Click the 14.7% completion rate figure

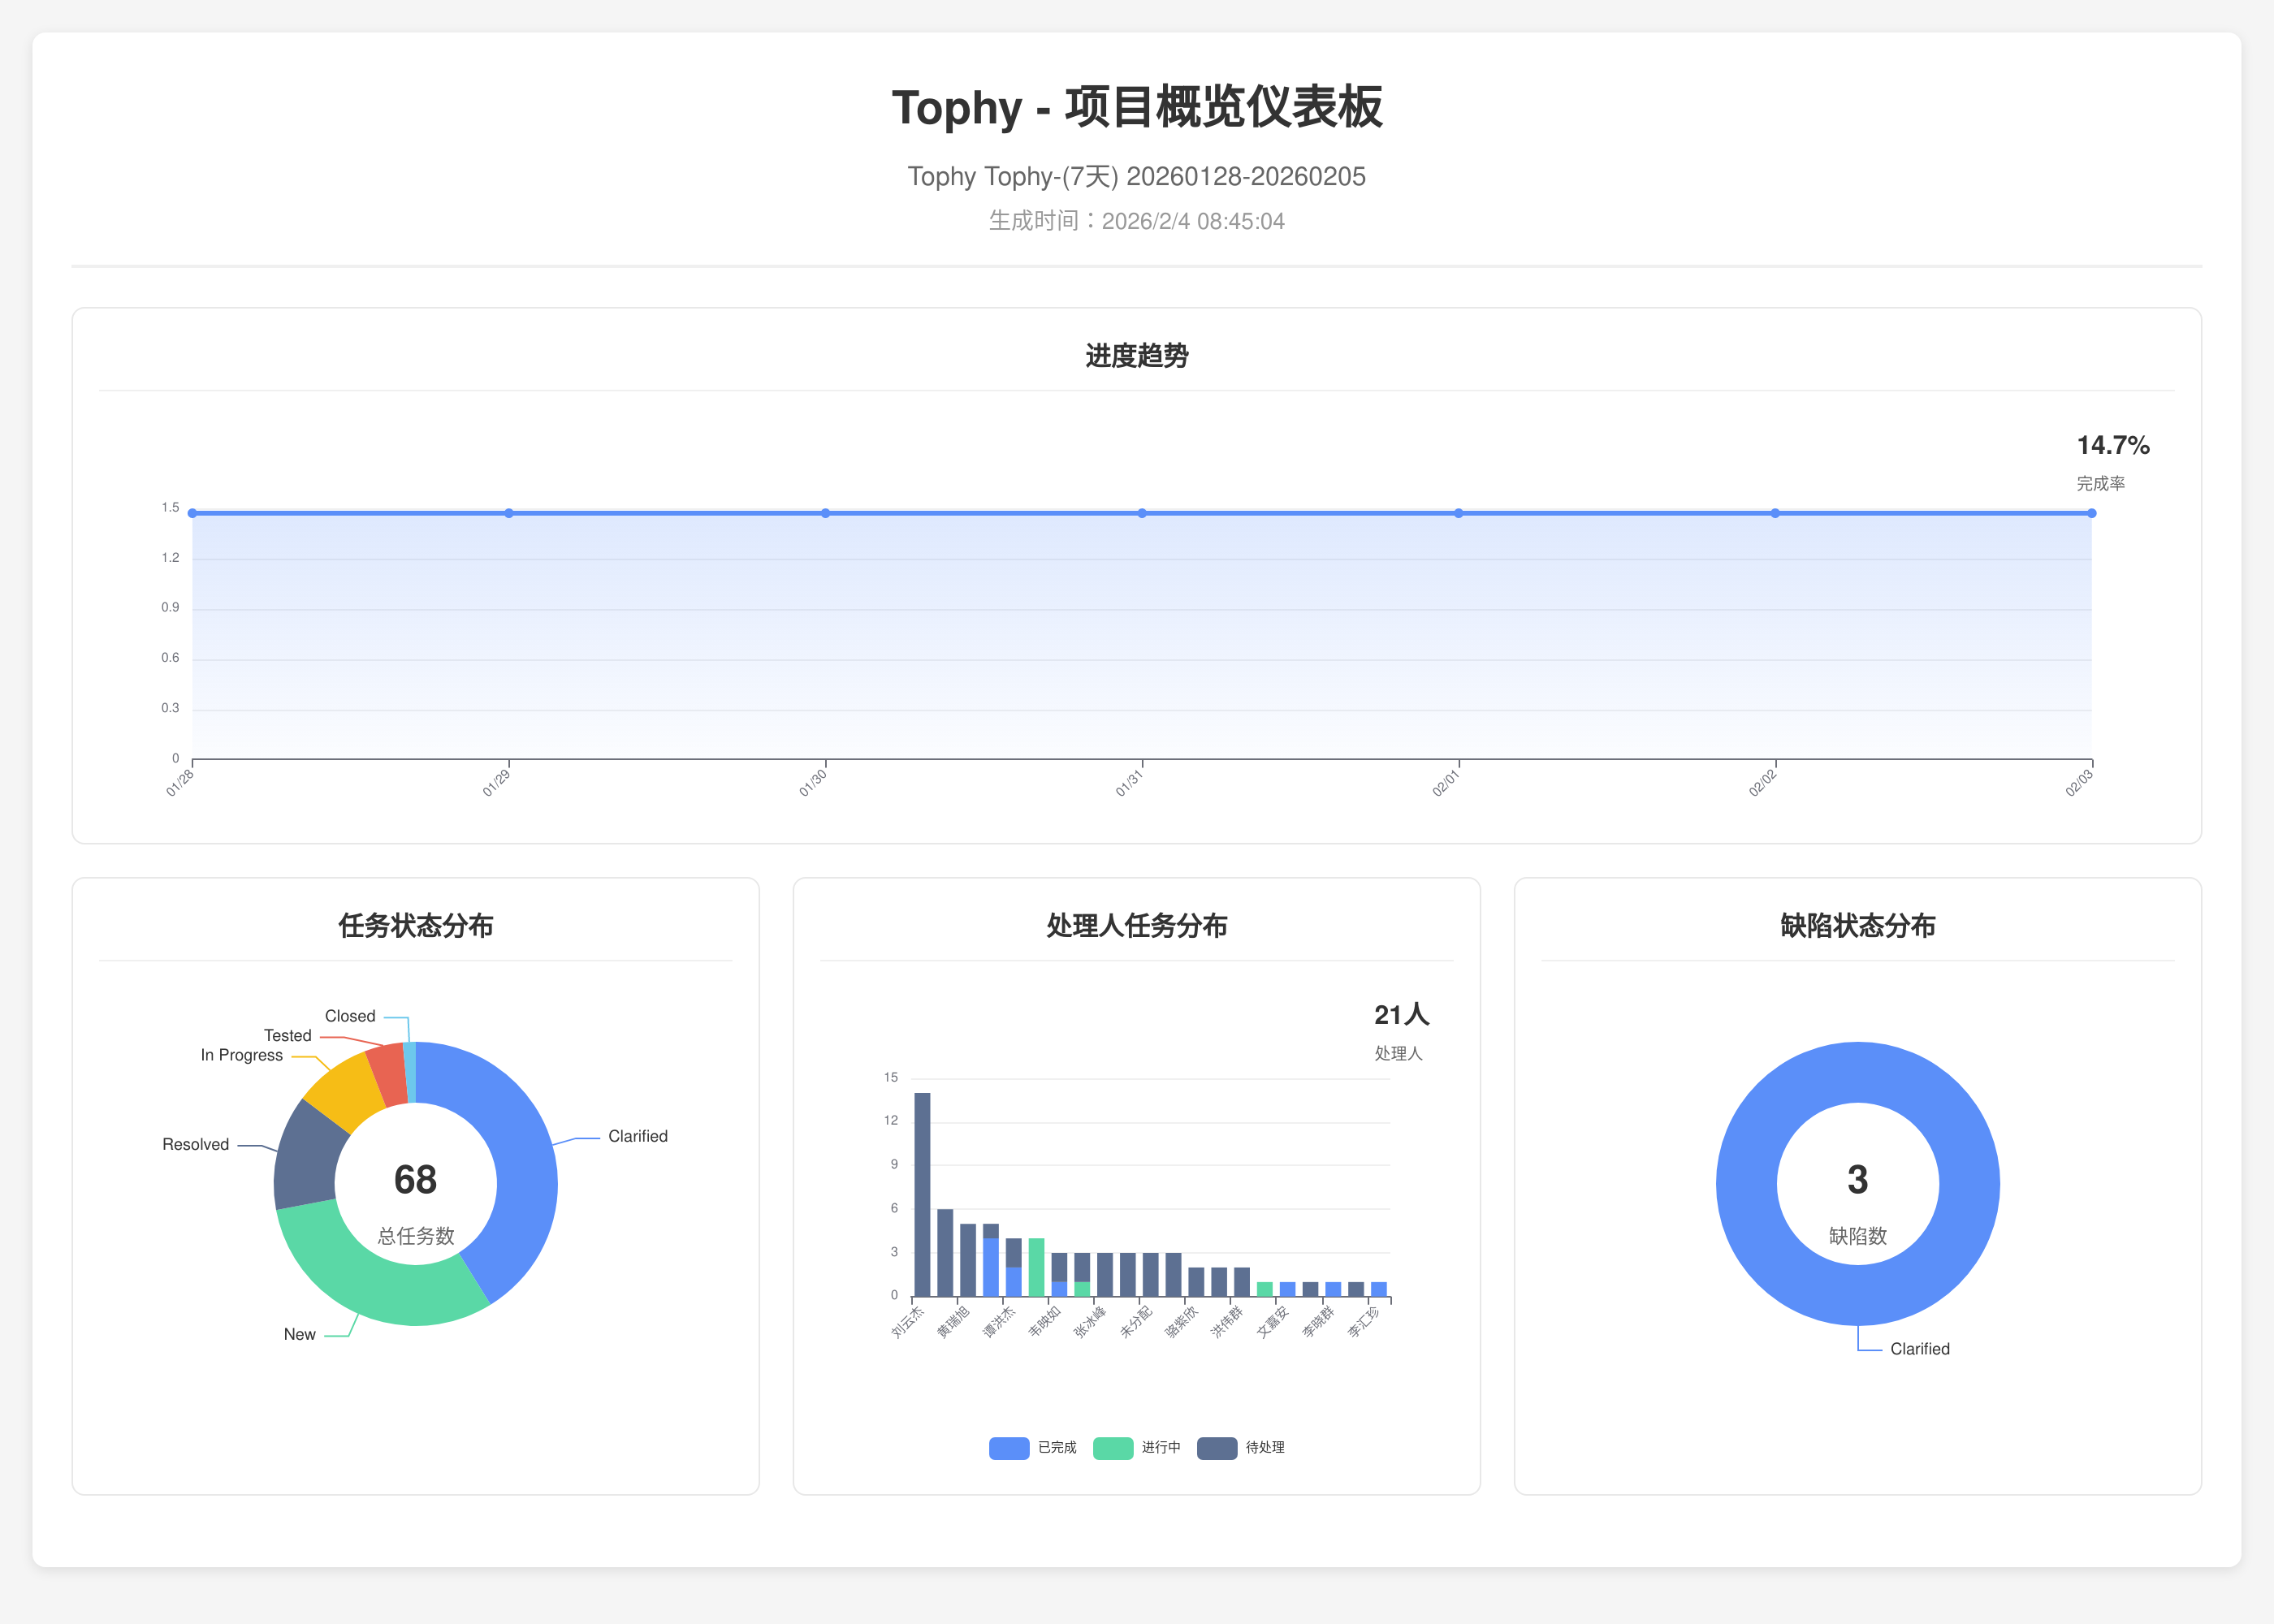click(2112, 445)
